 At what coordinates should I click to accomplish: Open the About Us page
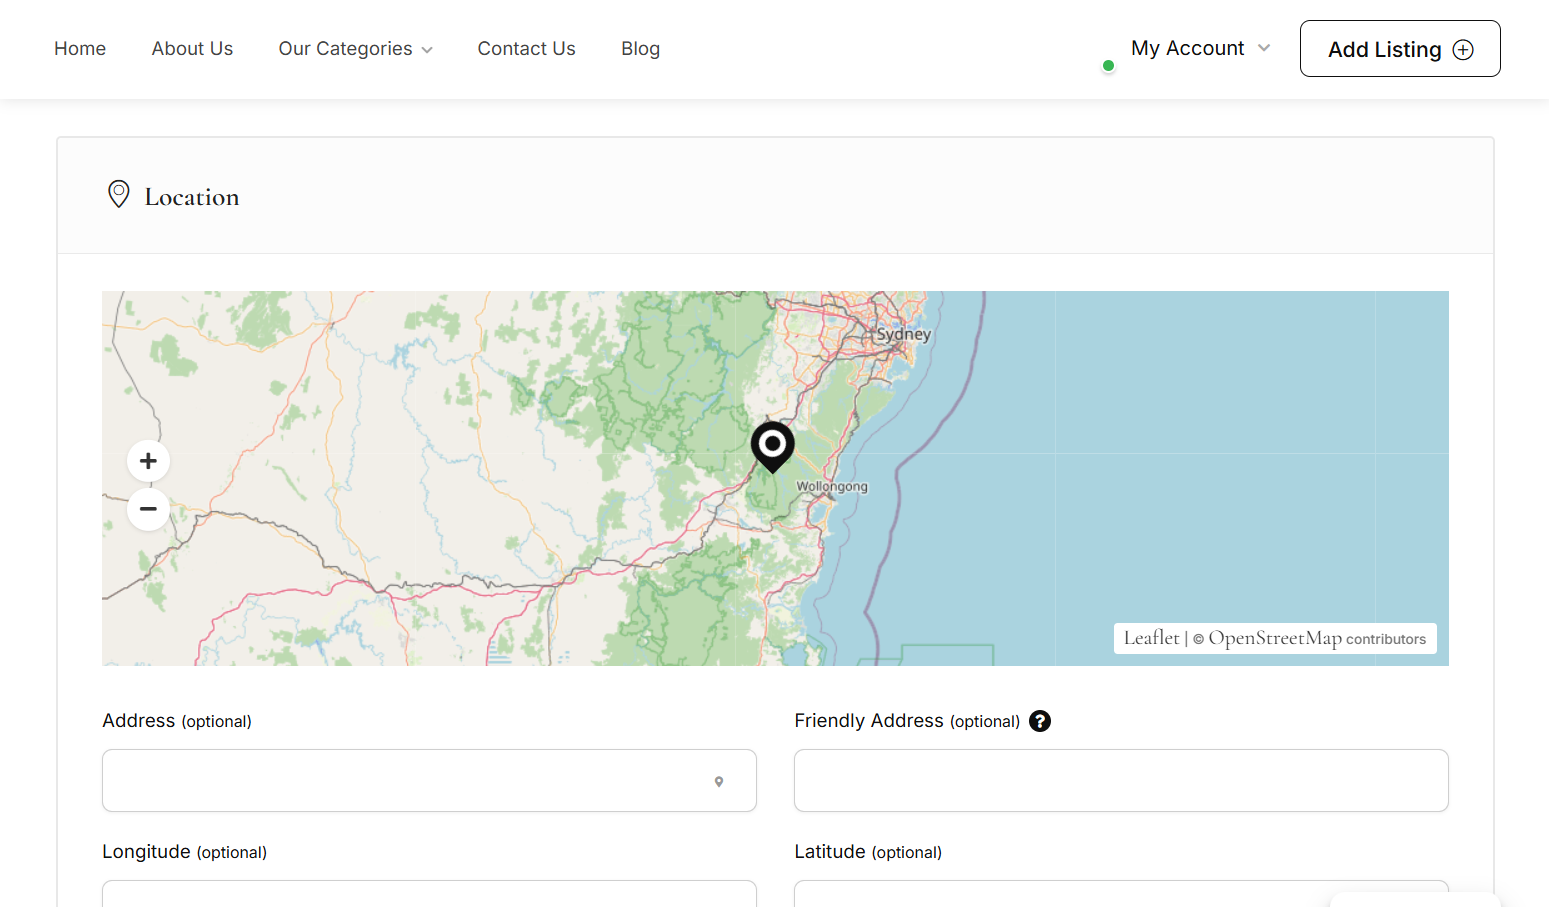coord(192,49)
